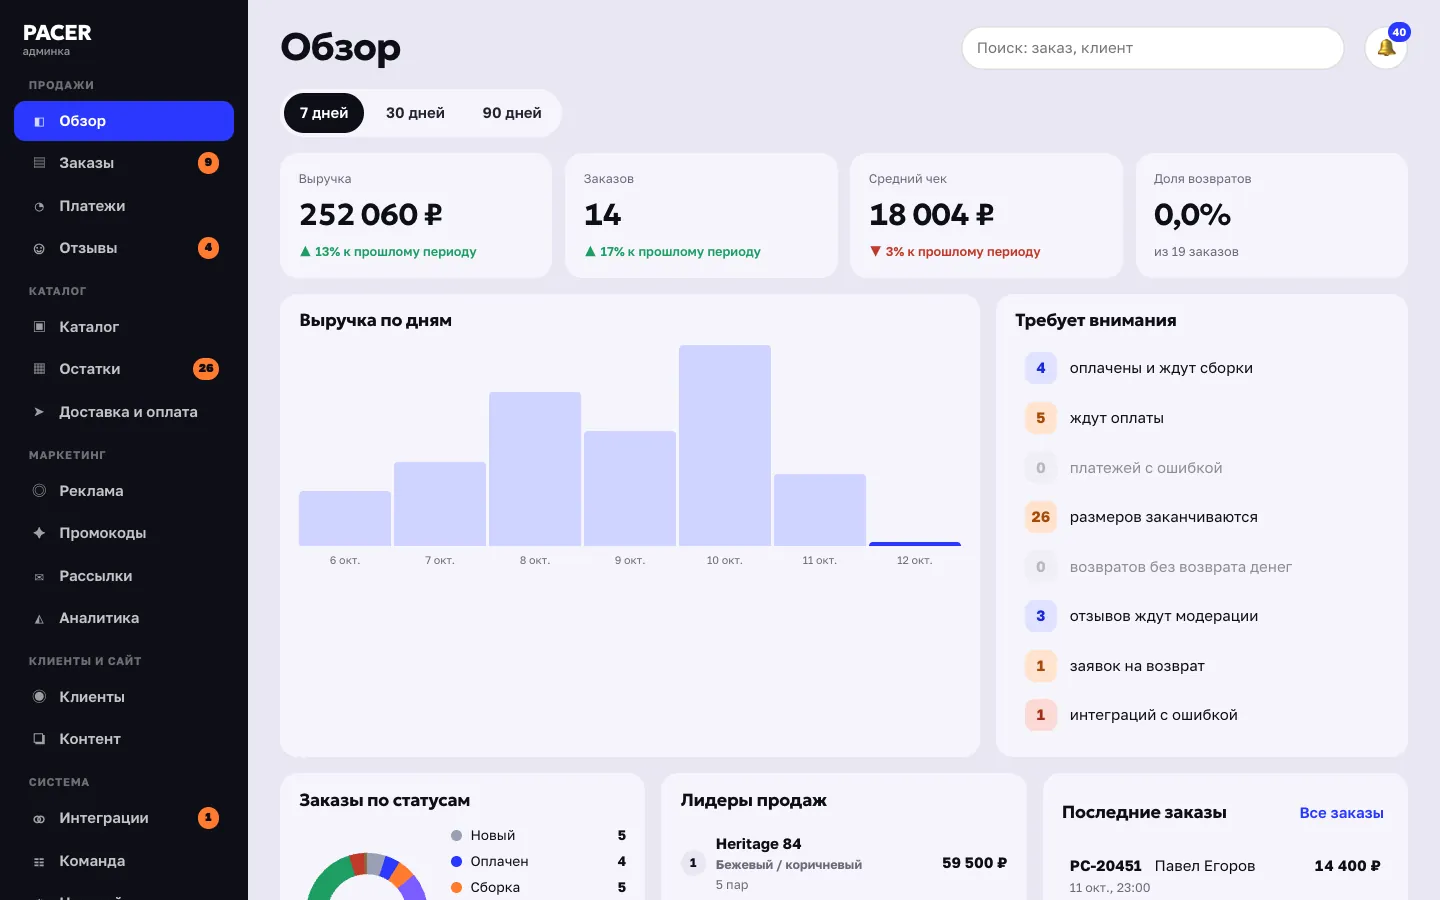Go to Платежи section
Image resolution: width=1440 pixels, height=900 pixels.
(124, 206)
